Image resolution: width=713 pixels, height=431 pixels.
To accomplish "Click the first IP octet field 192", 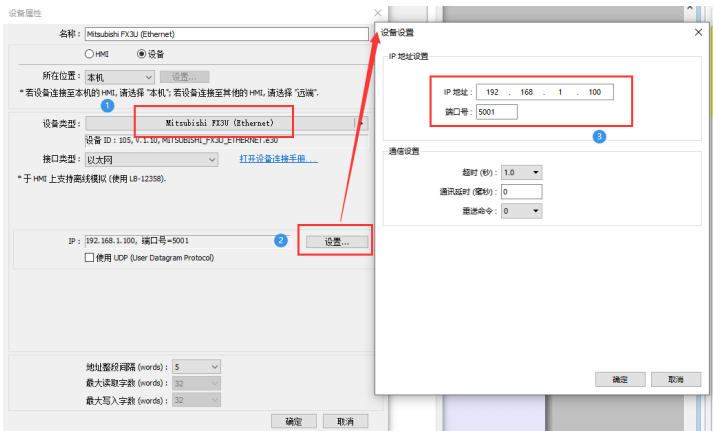I will click(x=492, y=92).
